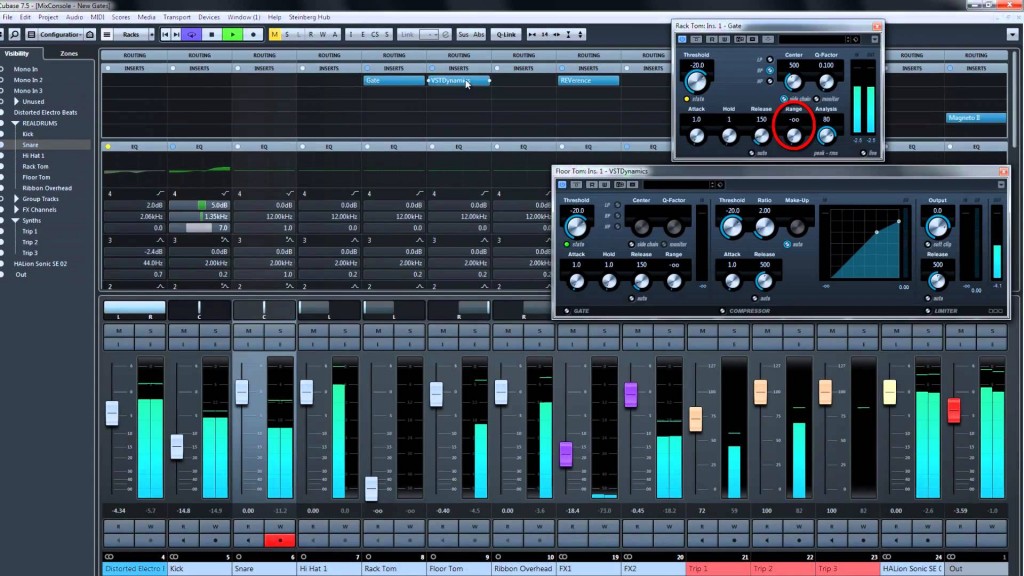This screenshot has width=1024, height=576.
Task: Click the Q-Link button
Action: tap(506, 35)
